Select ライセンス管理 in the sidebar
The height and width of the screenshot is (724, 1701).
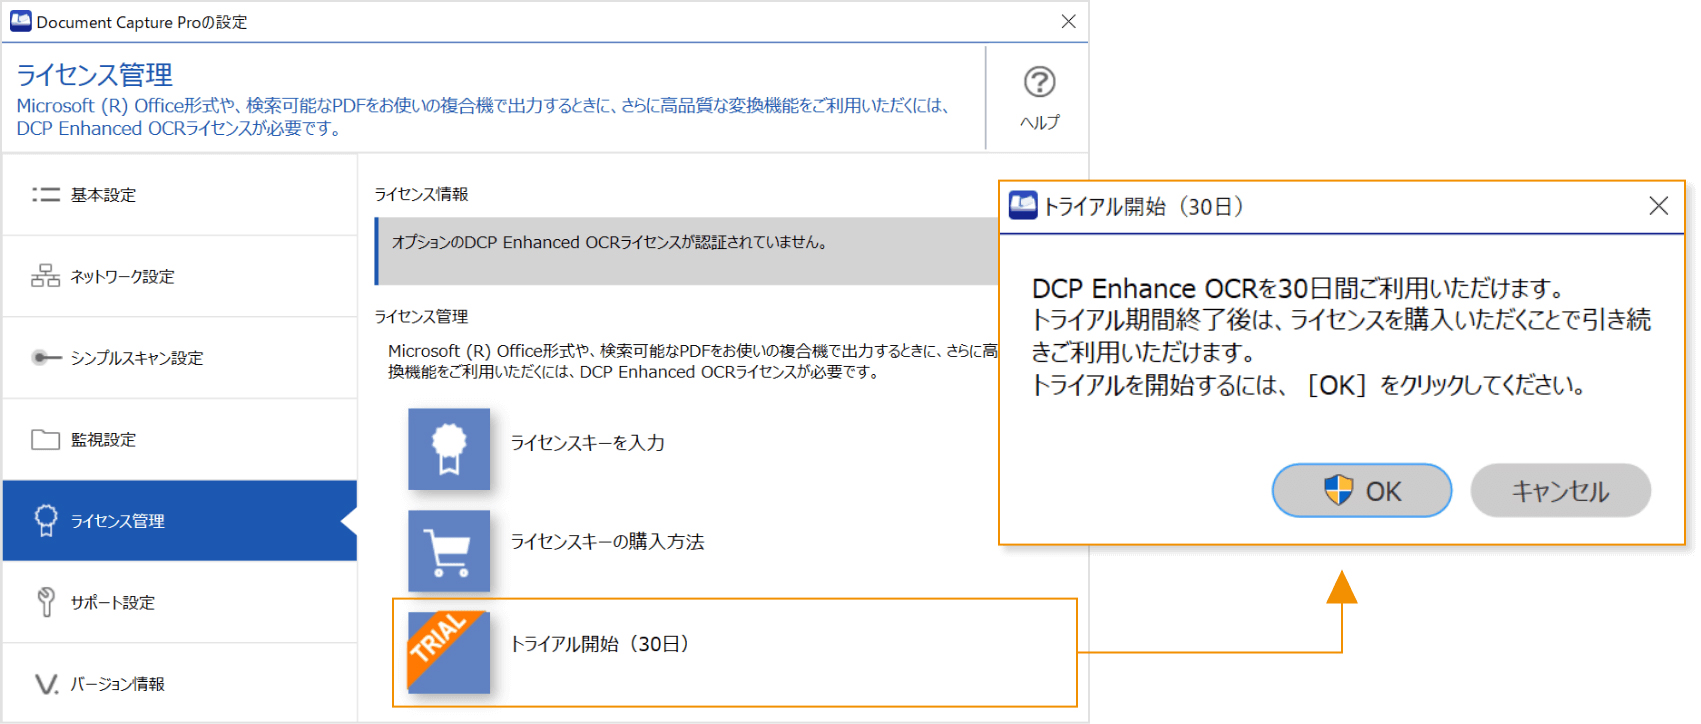click(x=117, y=521)
